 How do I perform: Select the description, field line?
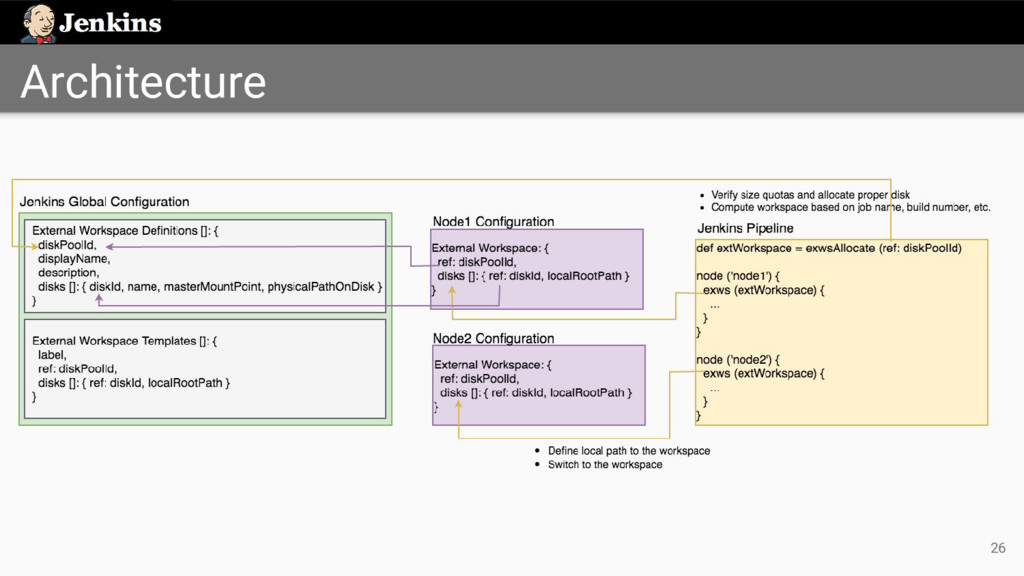(69, 272)
